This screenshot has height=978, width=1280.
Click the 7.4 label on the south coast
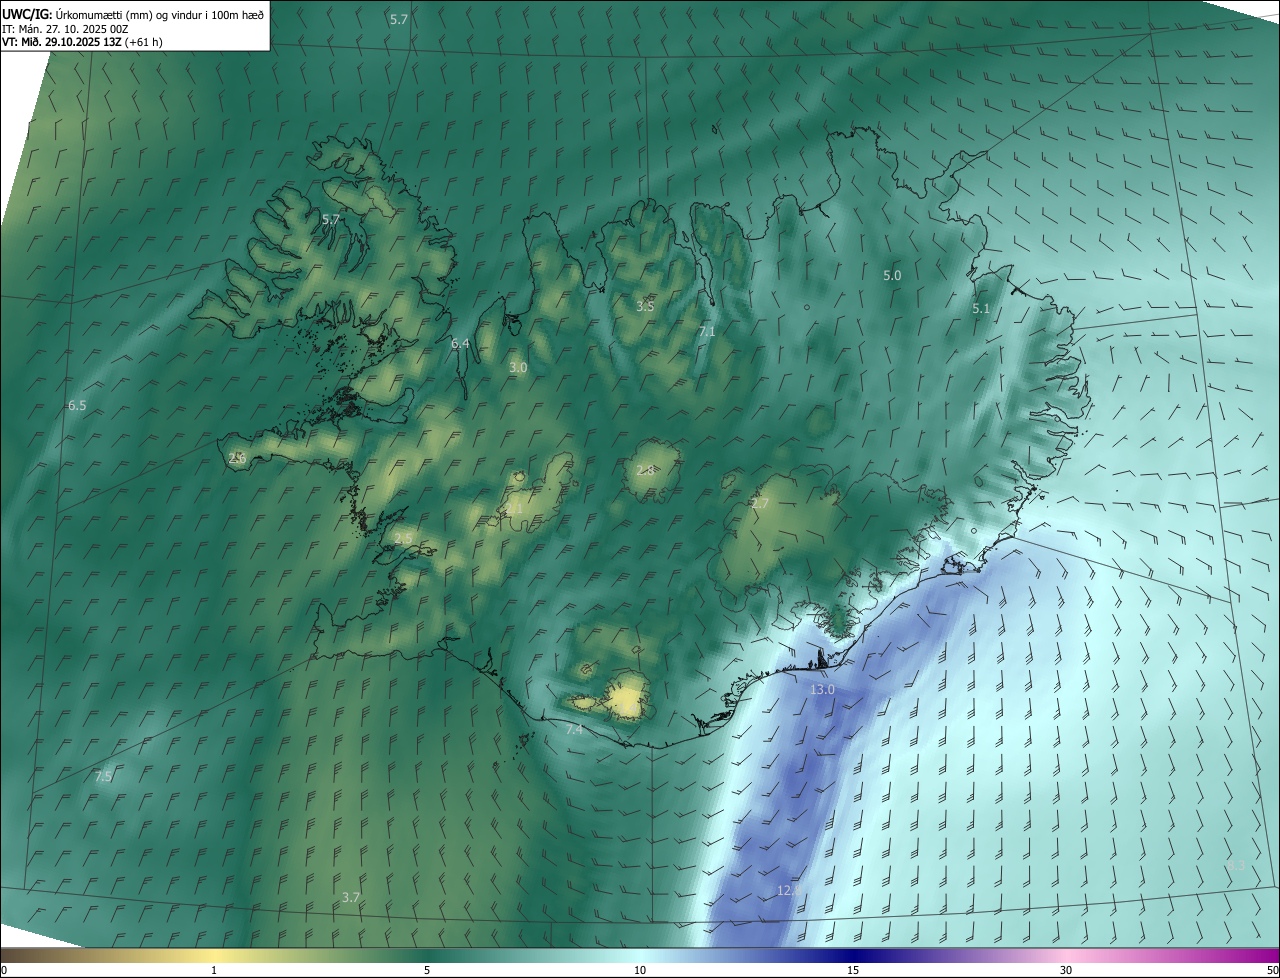574,730
